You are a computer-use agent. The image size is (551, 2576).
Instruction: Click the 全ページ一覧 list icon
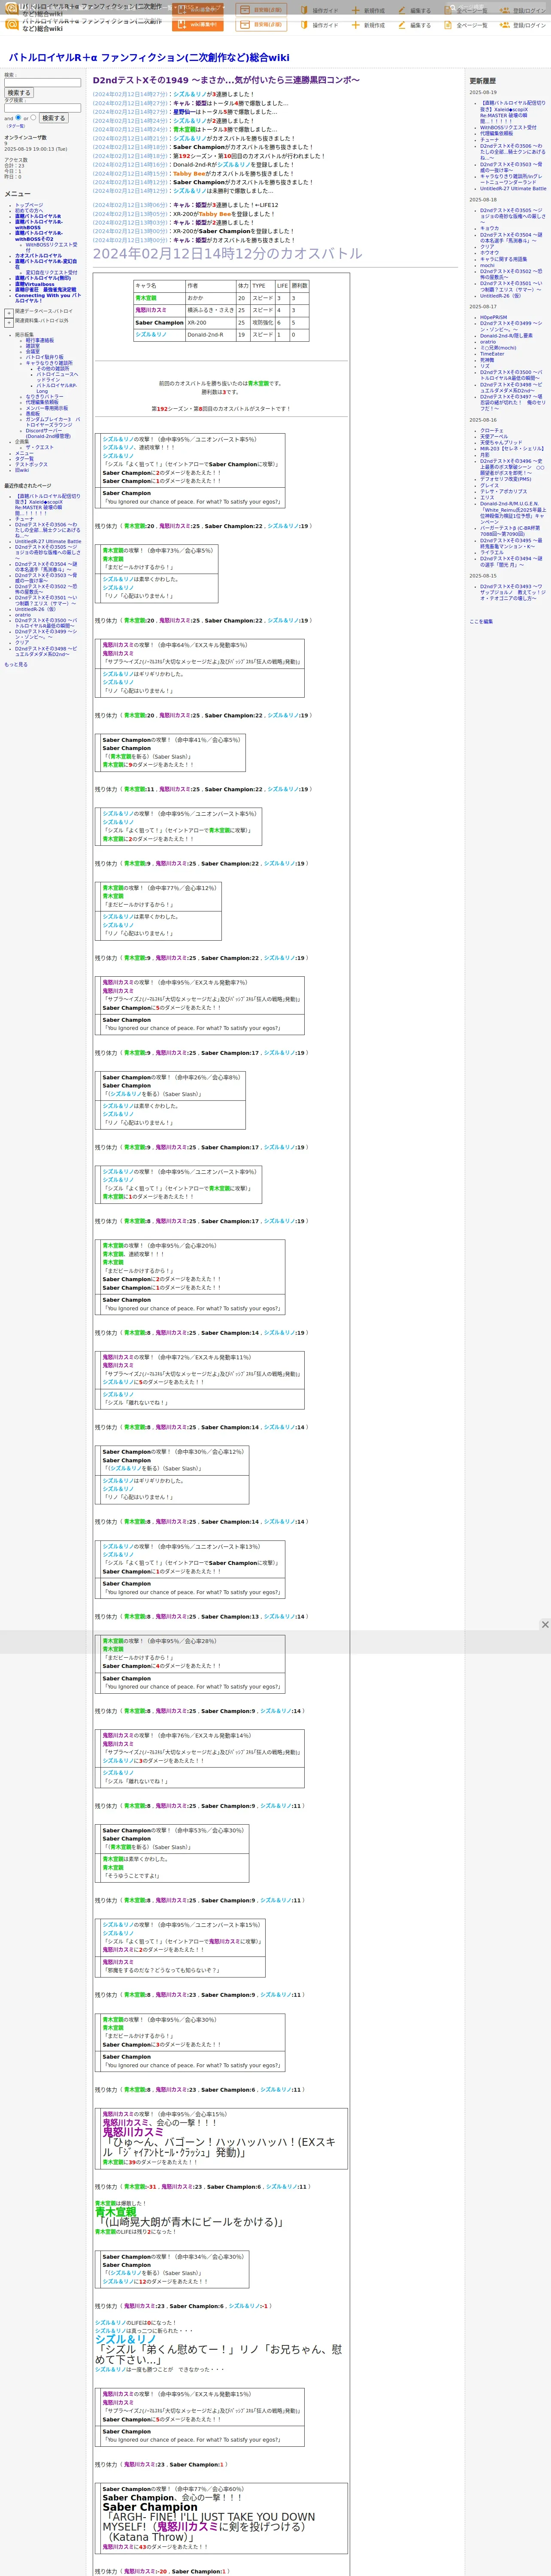pos(449,25)
